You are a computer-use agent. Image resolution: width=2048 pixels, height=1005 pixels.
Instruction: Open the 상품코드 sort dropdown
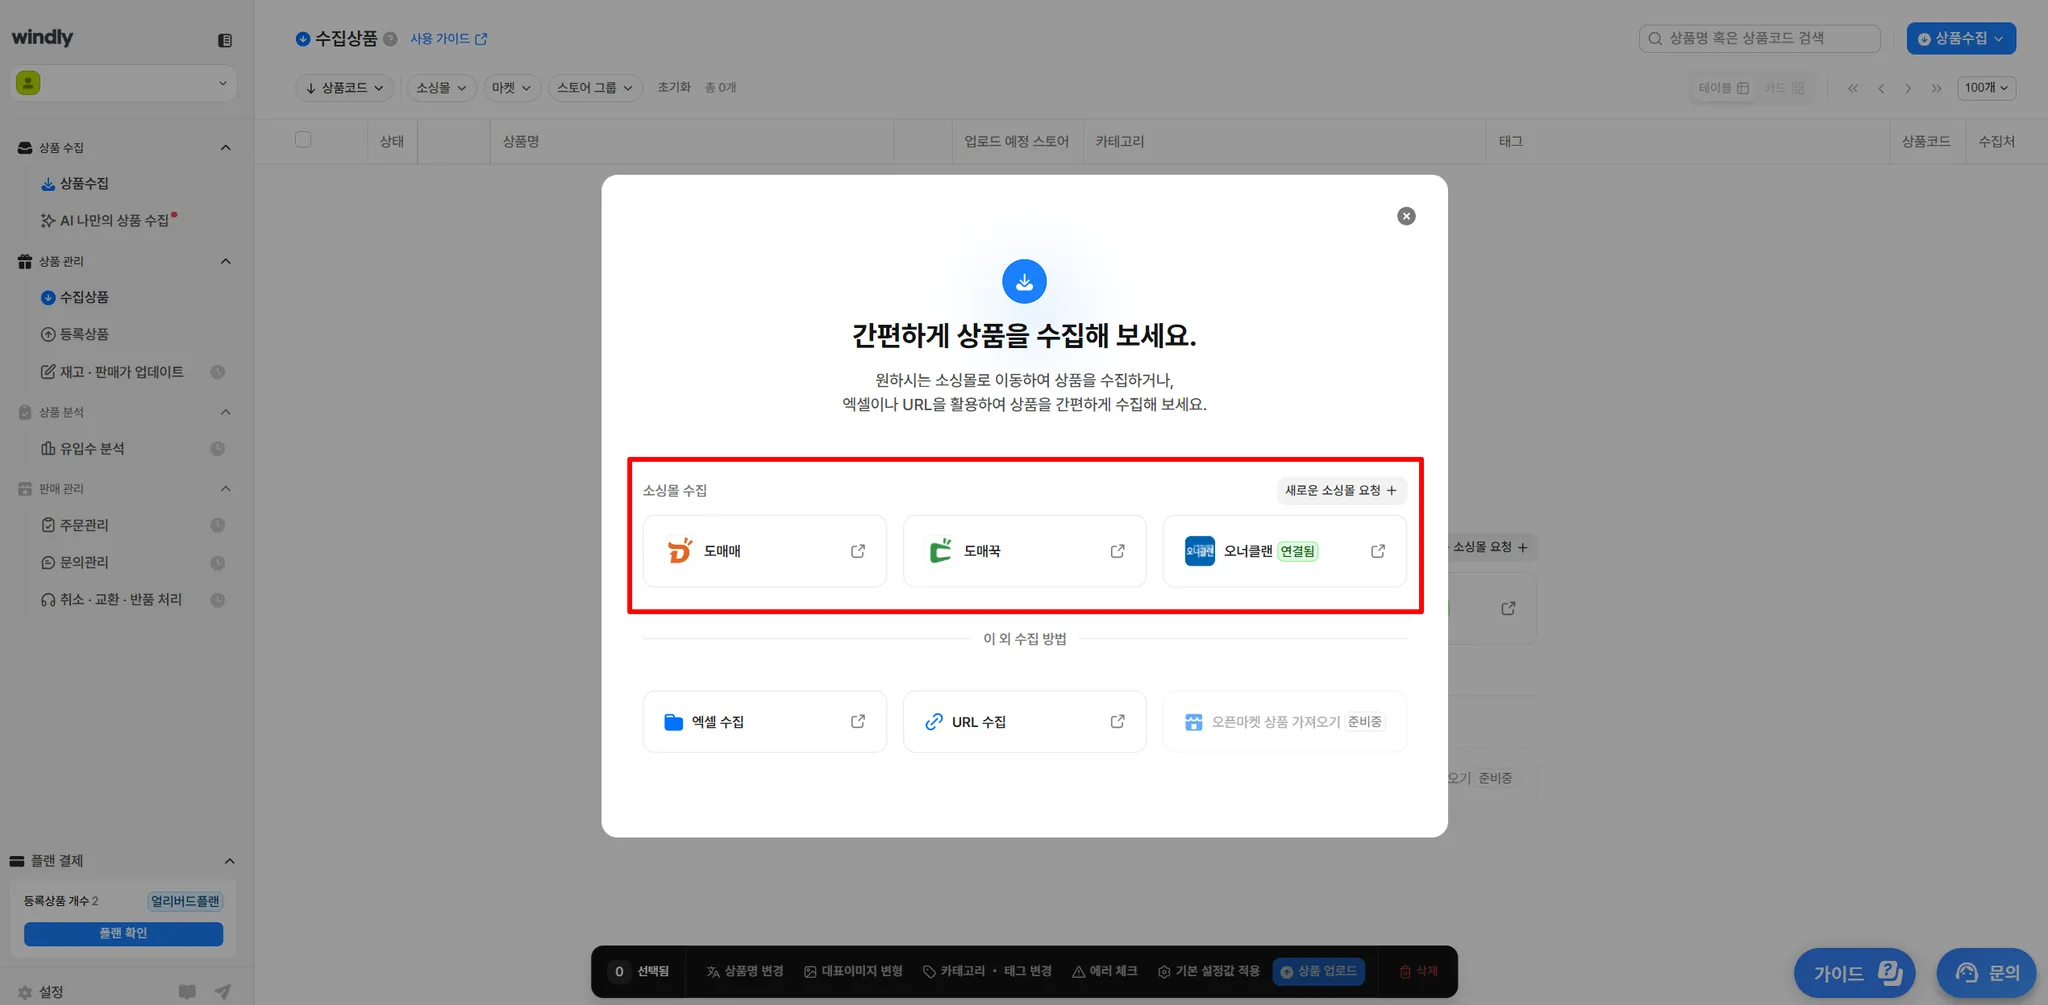coord(345,88)
